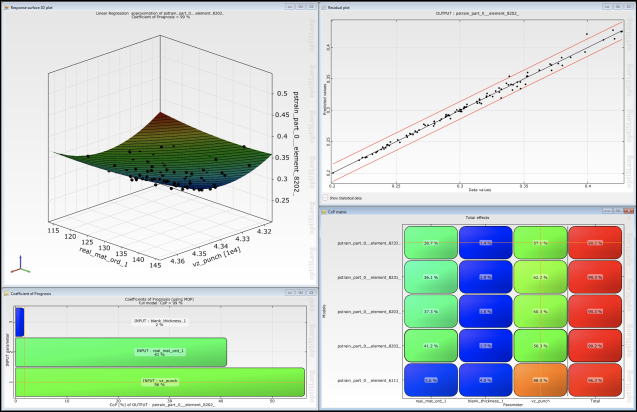Click the Coefficient of Prognosis window title icon
Viewport: 637px width, 412px height.
[x=6, y=293]
